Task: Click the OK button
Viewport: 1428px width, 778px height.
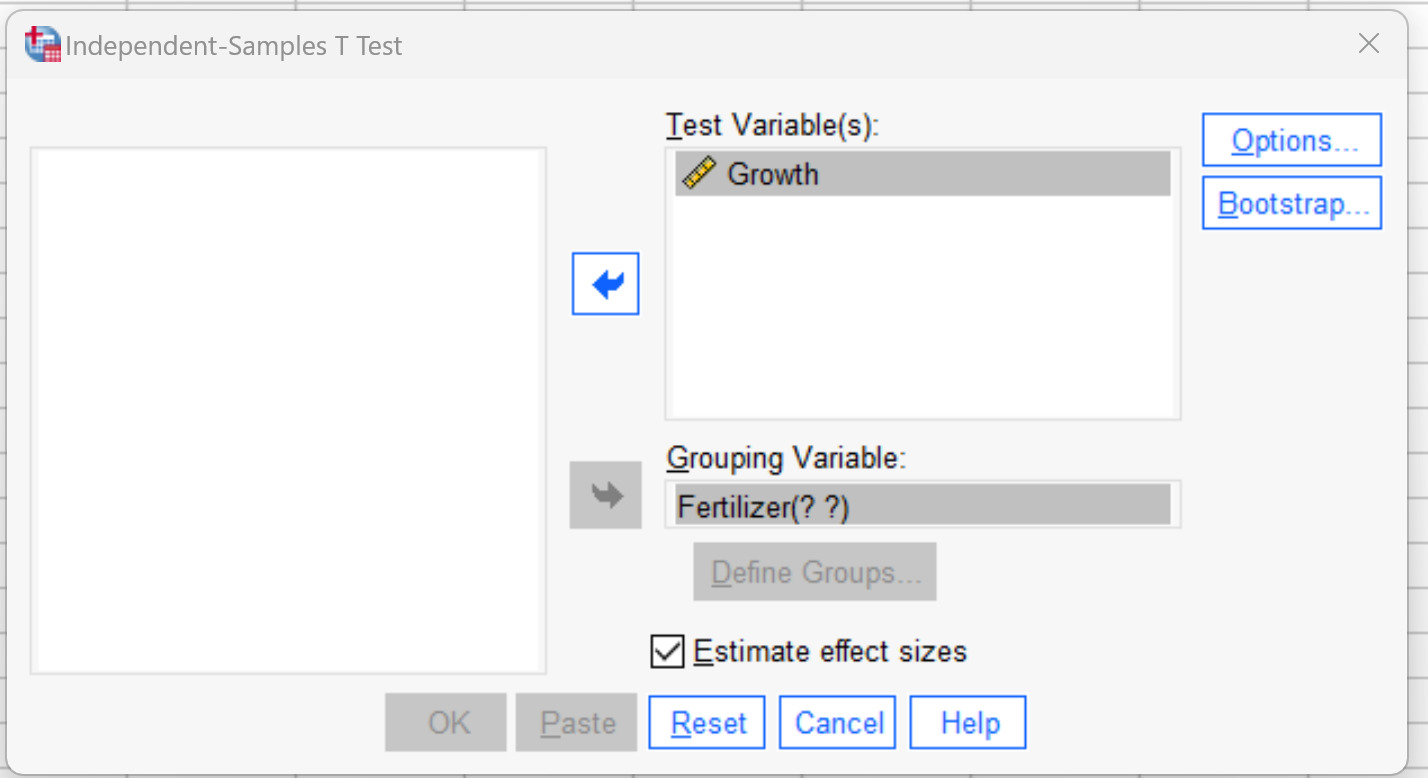Action: (445, 721)
